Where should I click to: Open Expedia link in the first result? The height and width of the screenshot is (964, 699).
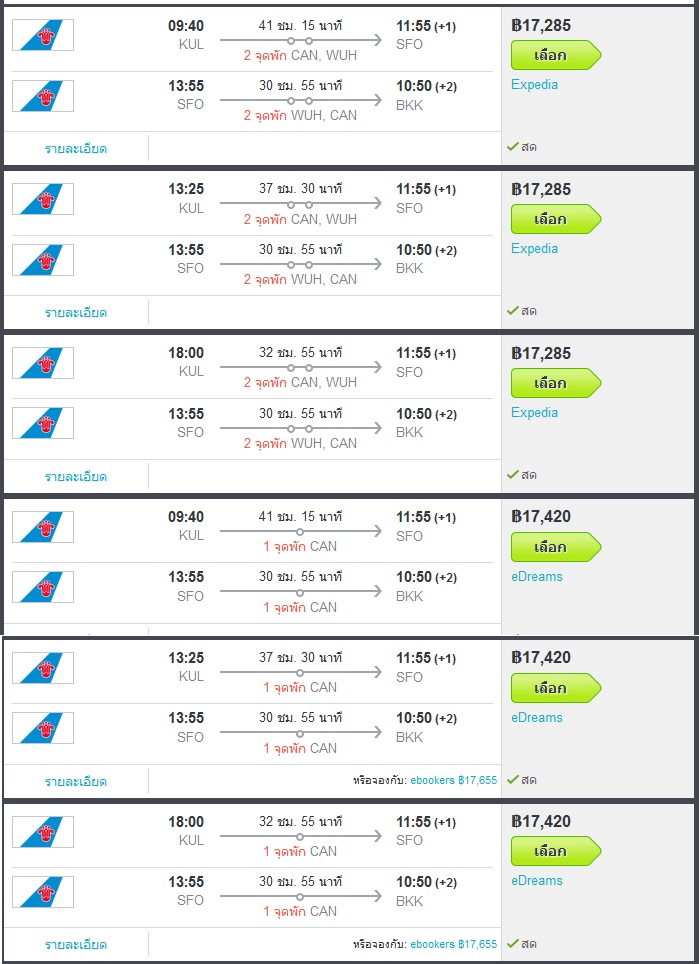534,85
